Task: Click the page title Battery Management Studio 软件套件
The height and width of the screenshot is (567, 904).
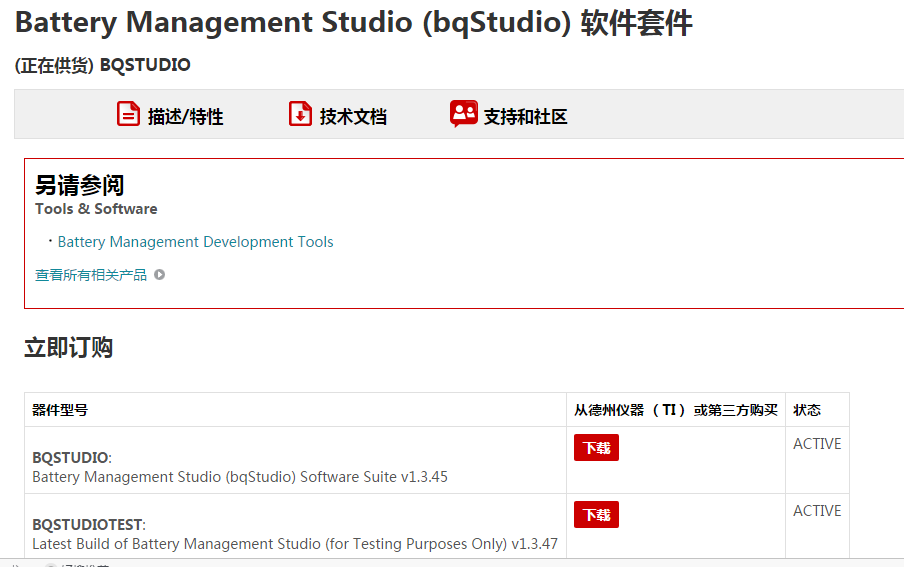Action: click(x=353, y=23)
